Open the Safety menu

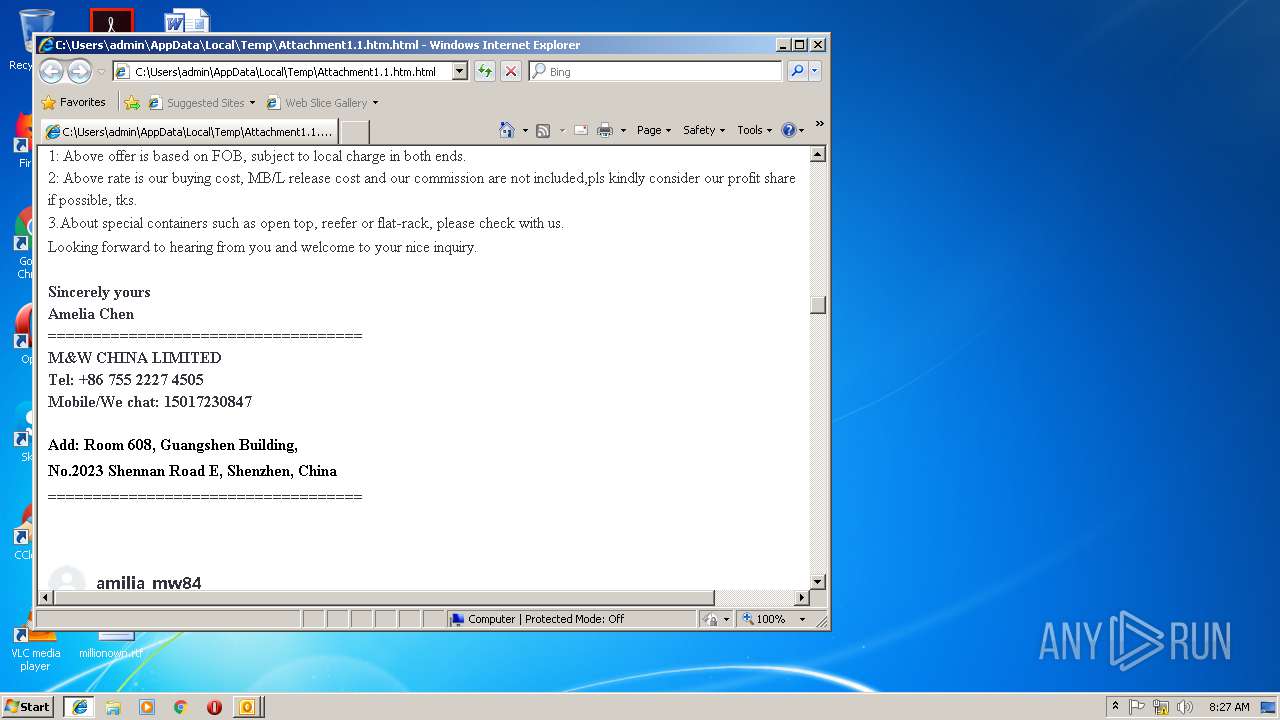click(704, 130)
